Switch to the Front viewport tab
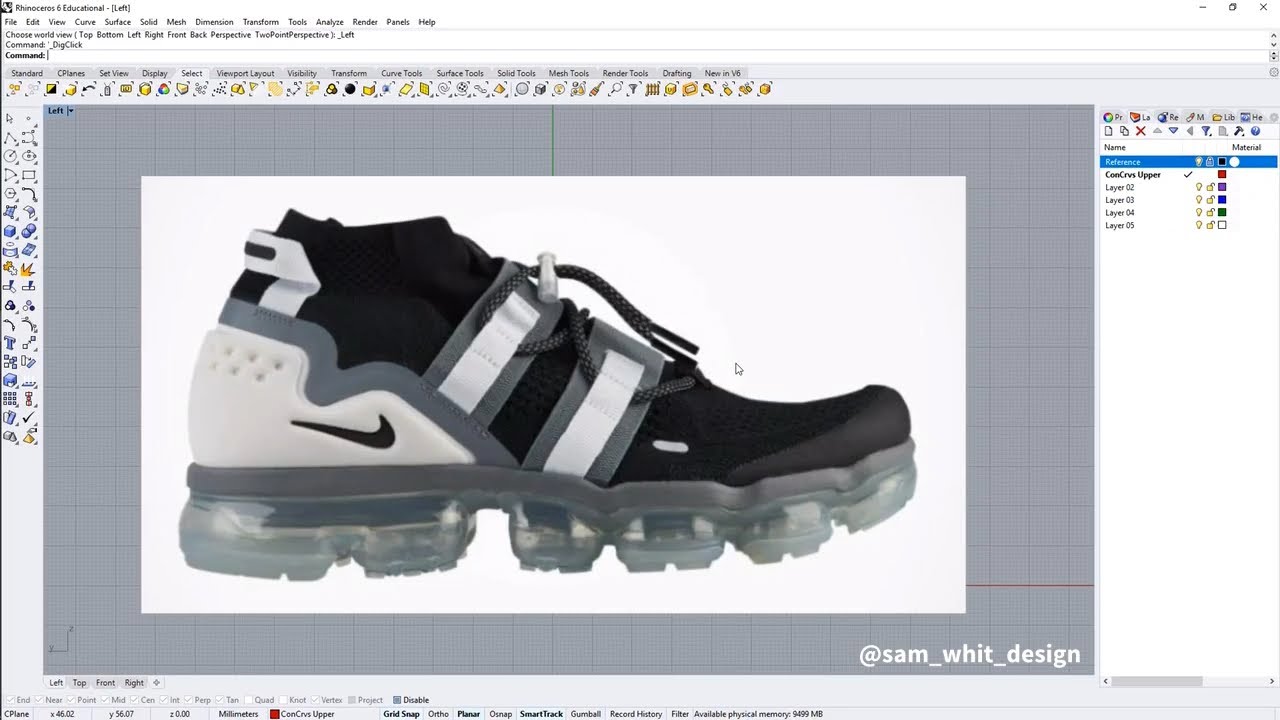 click(x=105, y=683)
